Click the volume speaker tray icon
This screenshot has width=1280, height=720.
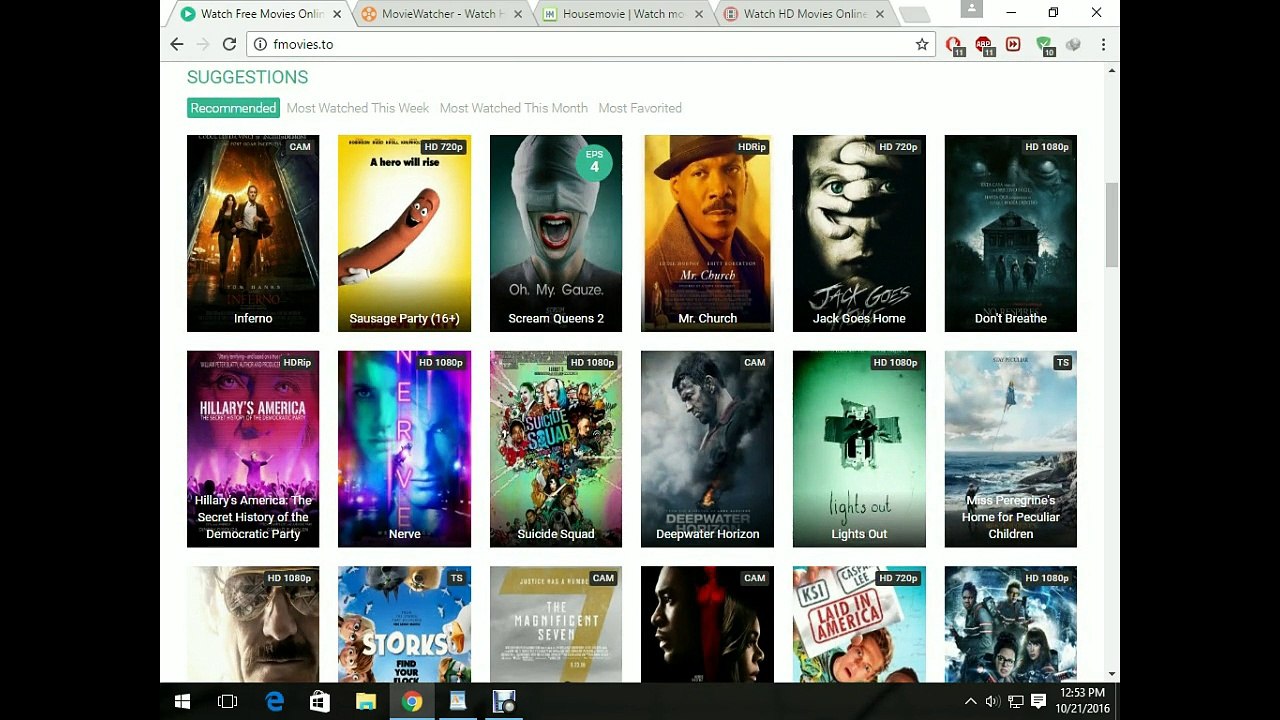[x=992, y=702]
